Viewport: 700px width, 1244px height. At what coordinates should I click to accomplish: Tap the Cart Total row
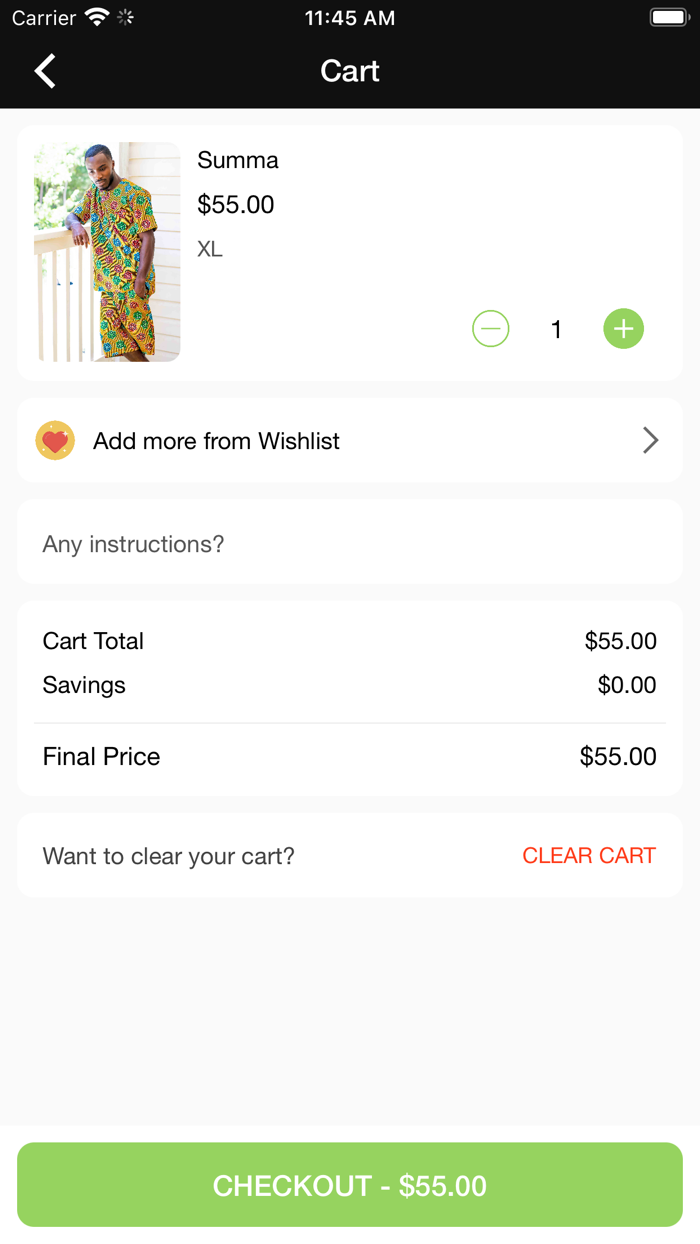click(x=350, y=641)
